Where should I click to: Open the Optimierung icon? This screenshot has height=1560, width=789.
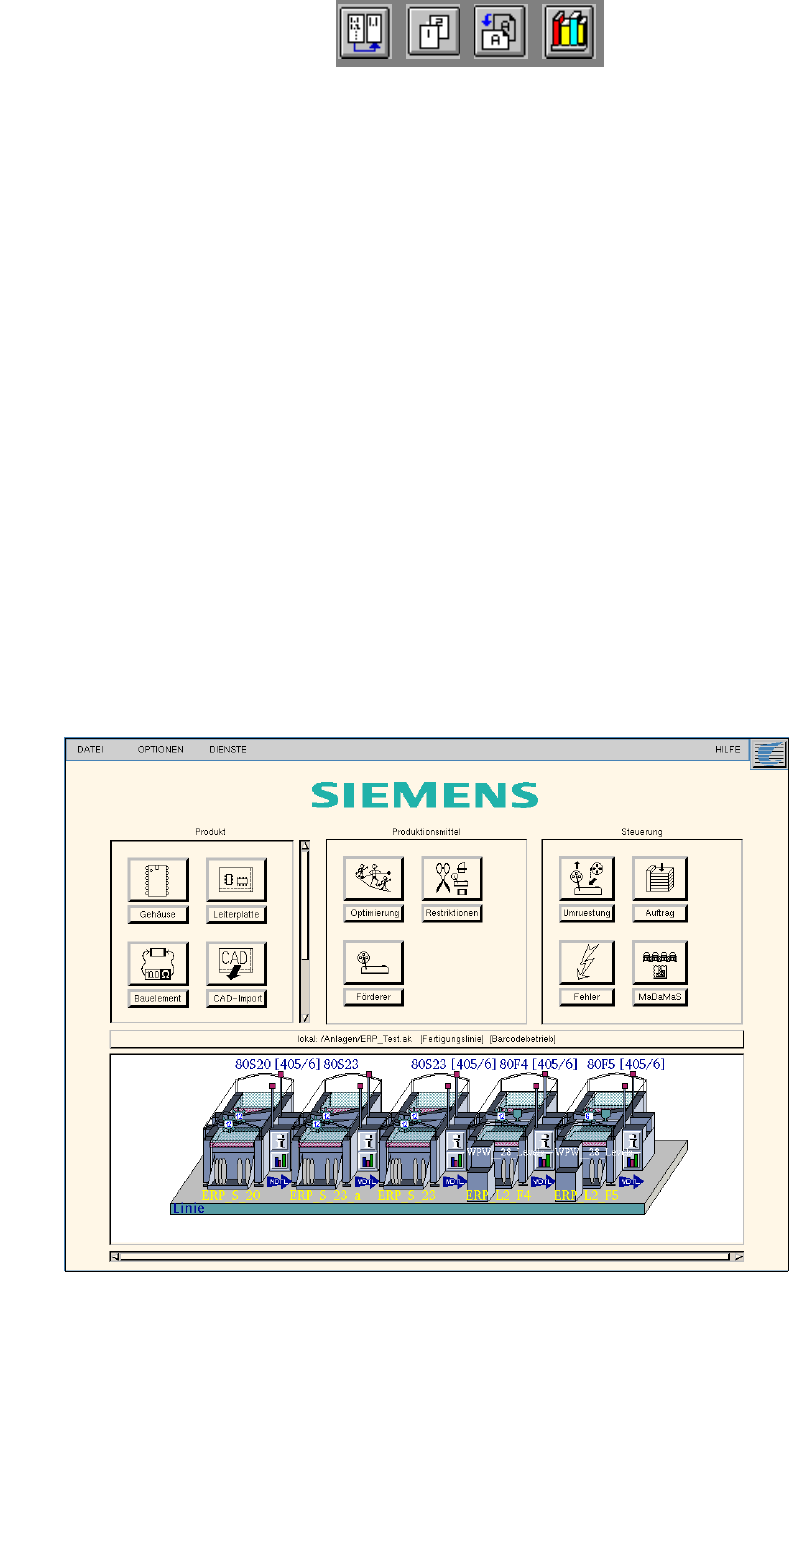[x=373, y=878]
